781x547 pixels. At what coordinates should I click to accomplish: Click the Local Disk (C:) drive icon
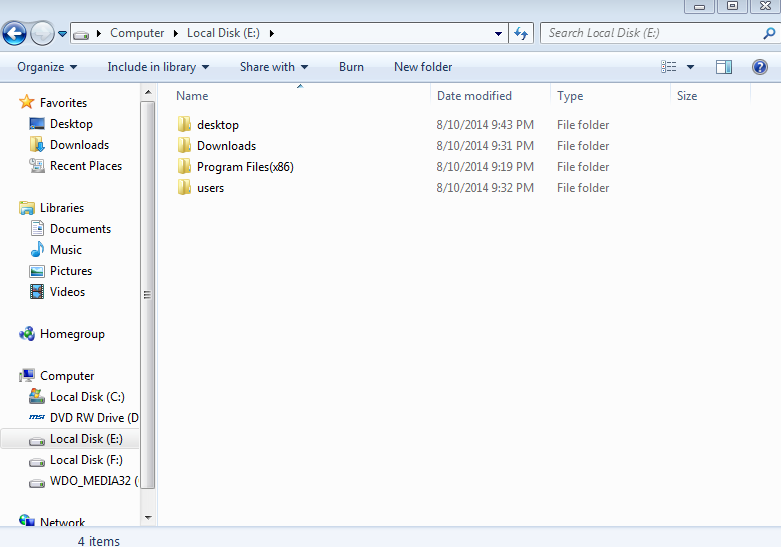pyautogui.click(x=37, y=396)
